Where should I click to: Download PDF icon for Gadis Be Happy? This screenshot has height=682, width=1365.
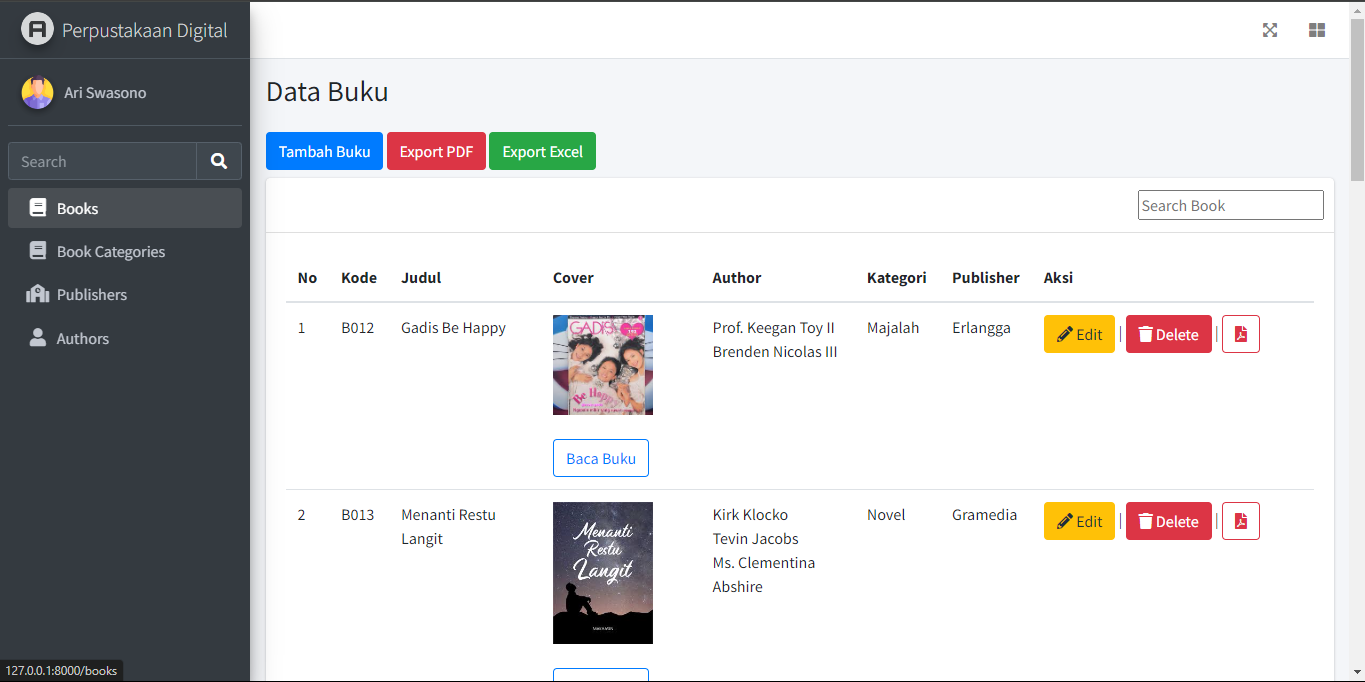[1240, 334]
